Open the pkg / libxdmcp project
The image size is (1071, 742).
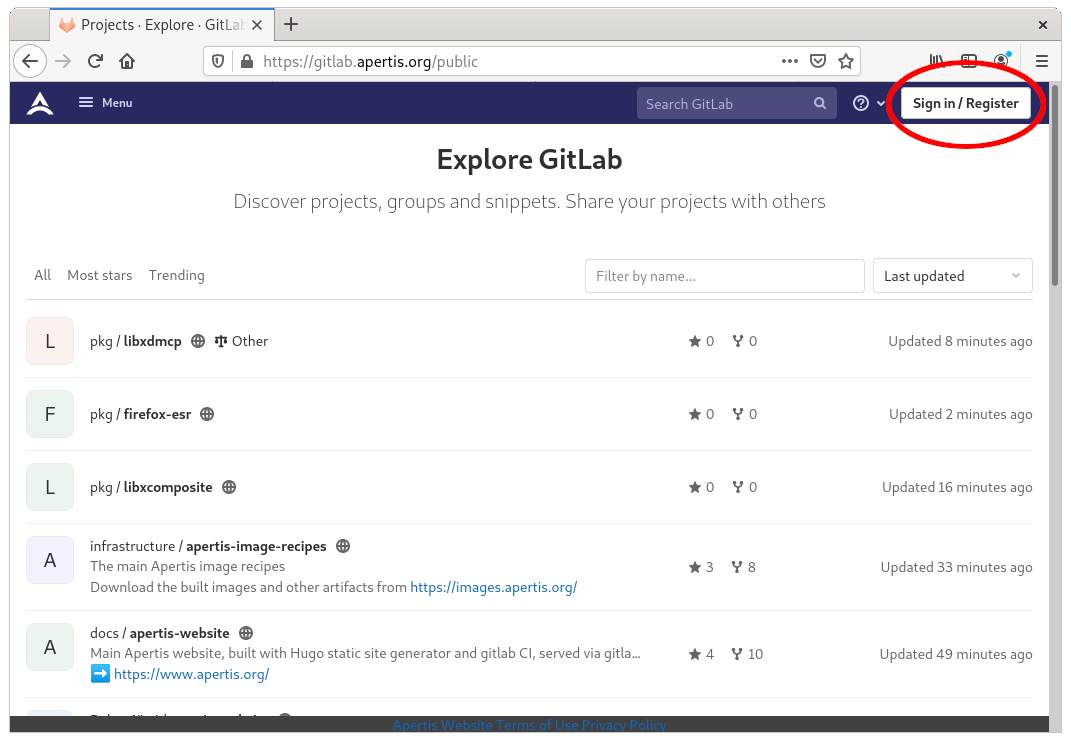(x=136, y=341)
